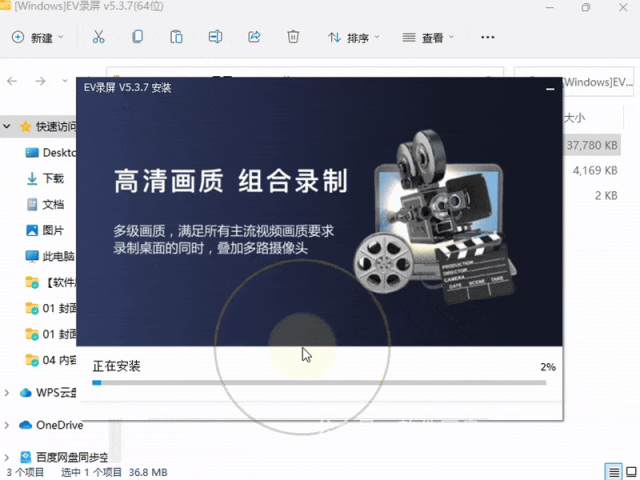
Task: Select 百度网盘同步空间 in sidebar
Action: click(x=64, y=457)
